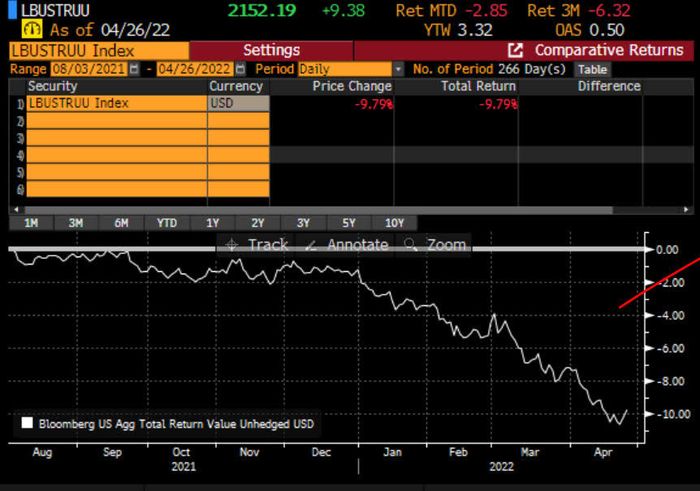
Task: Select the 1Y range tab
Action: [212, 223]
